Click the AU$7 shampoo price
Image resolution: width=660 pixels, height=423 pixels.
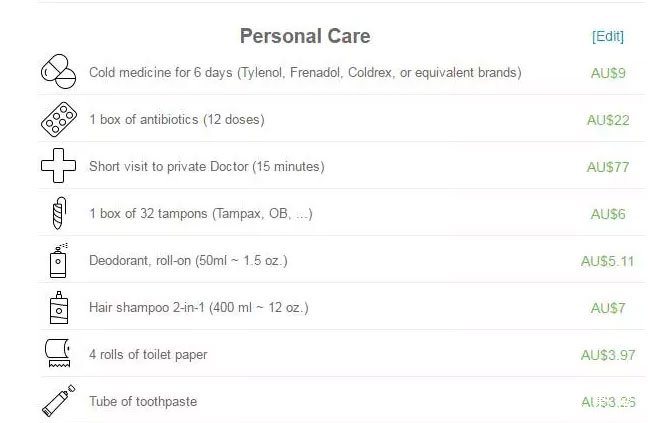tap(608, 308)
